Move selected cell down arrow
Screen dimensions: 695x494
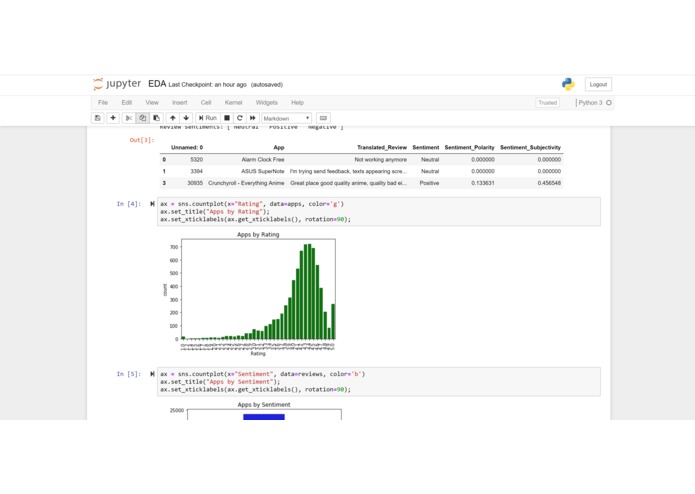click(x=186, y=118)
